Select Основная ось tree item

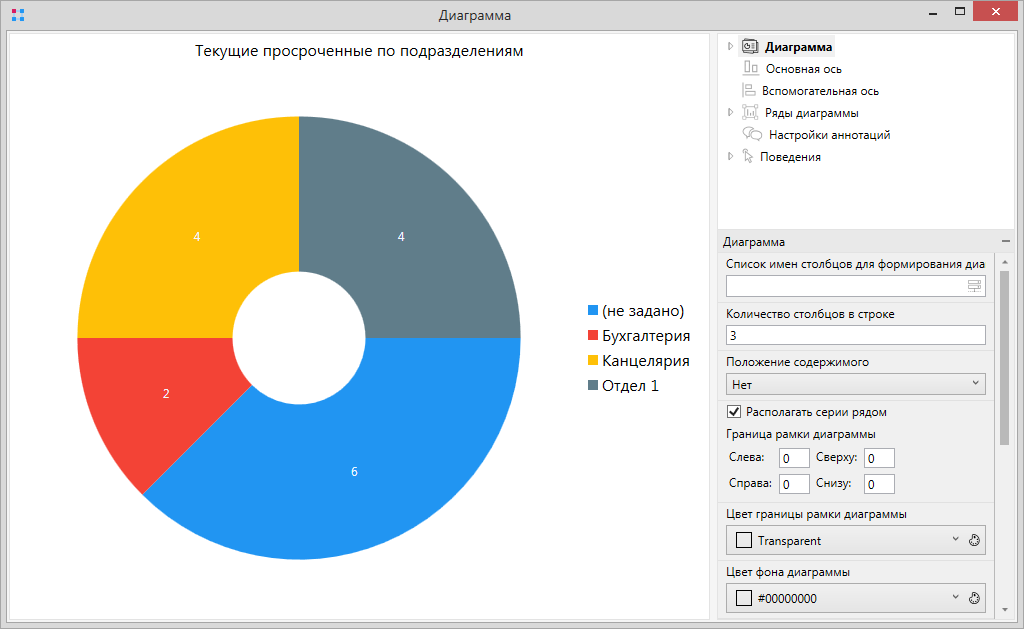pos(803,68)
